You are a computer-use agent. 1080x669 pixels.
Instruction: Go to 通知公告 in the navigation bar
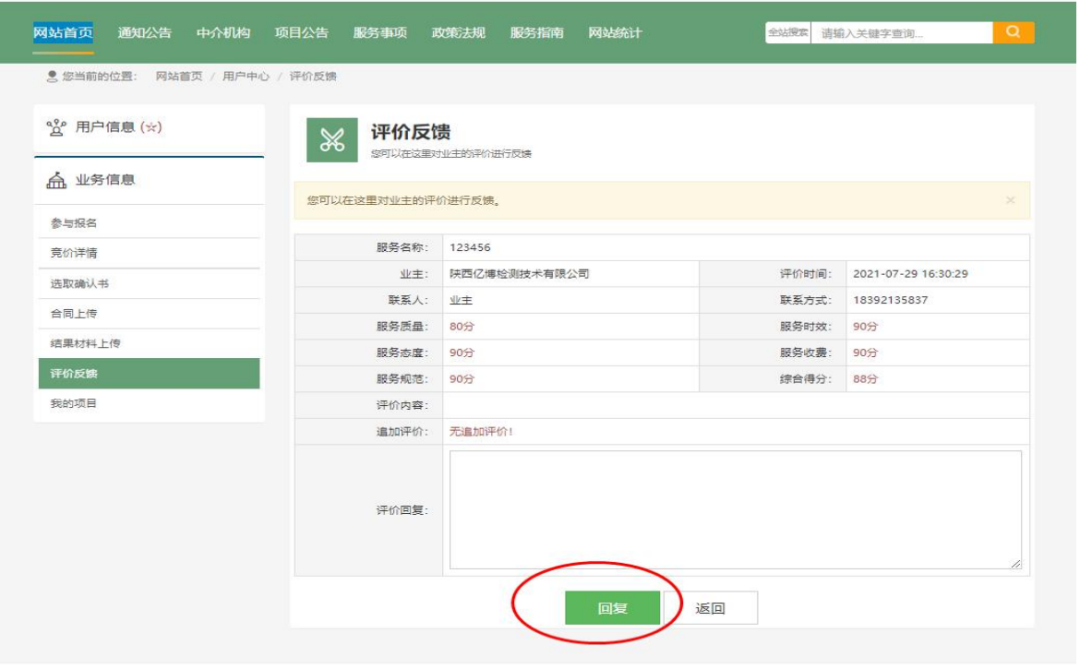[145, 32]
